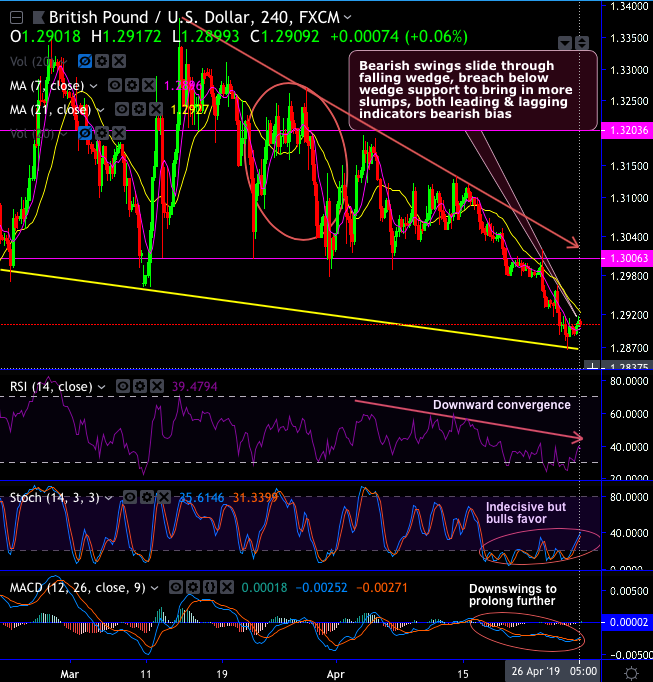Expand the MA (7, close) legend chevron
Screen dimensions: 653x682
[94, 86]
